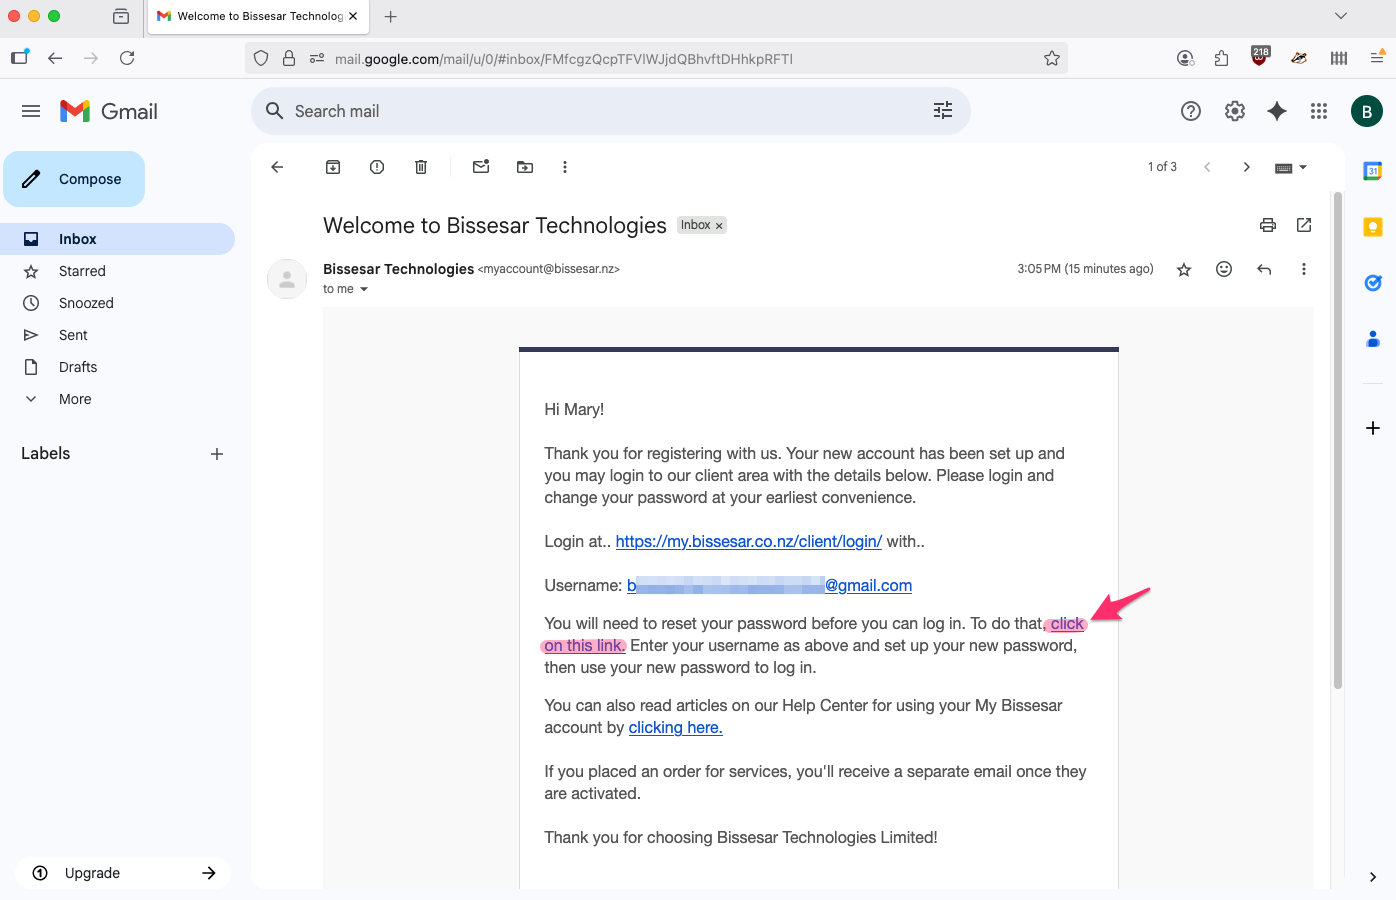Open the Inbox folder
The height and width of the screenshot is (900, 1396).
[117, 239]
